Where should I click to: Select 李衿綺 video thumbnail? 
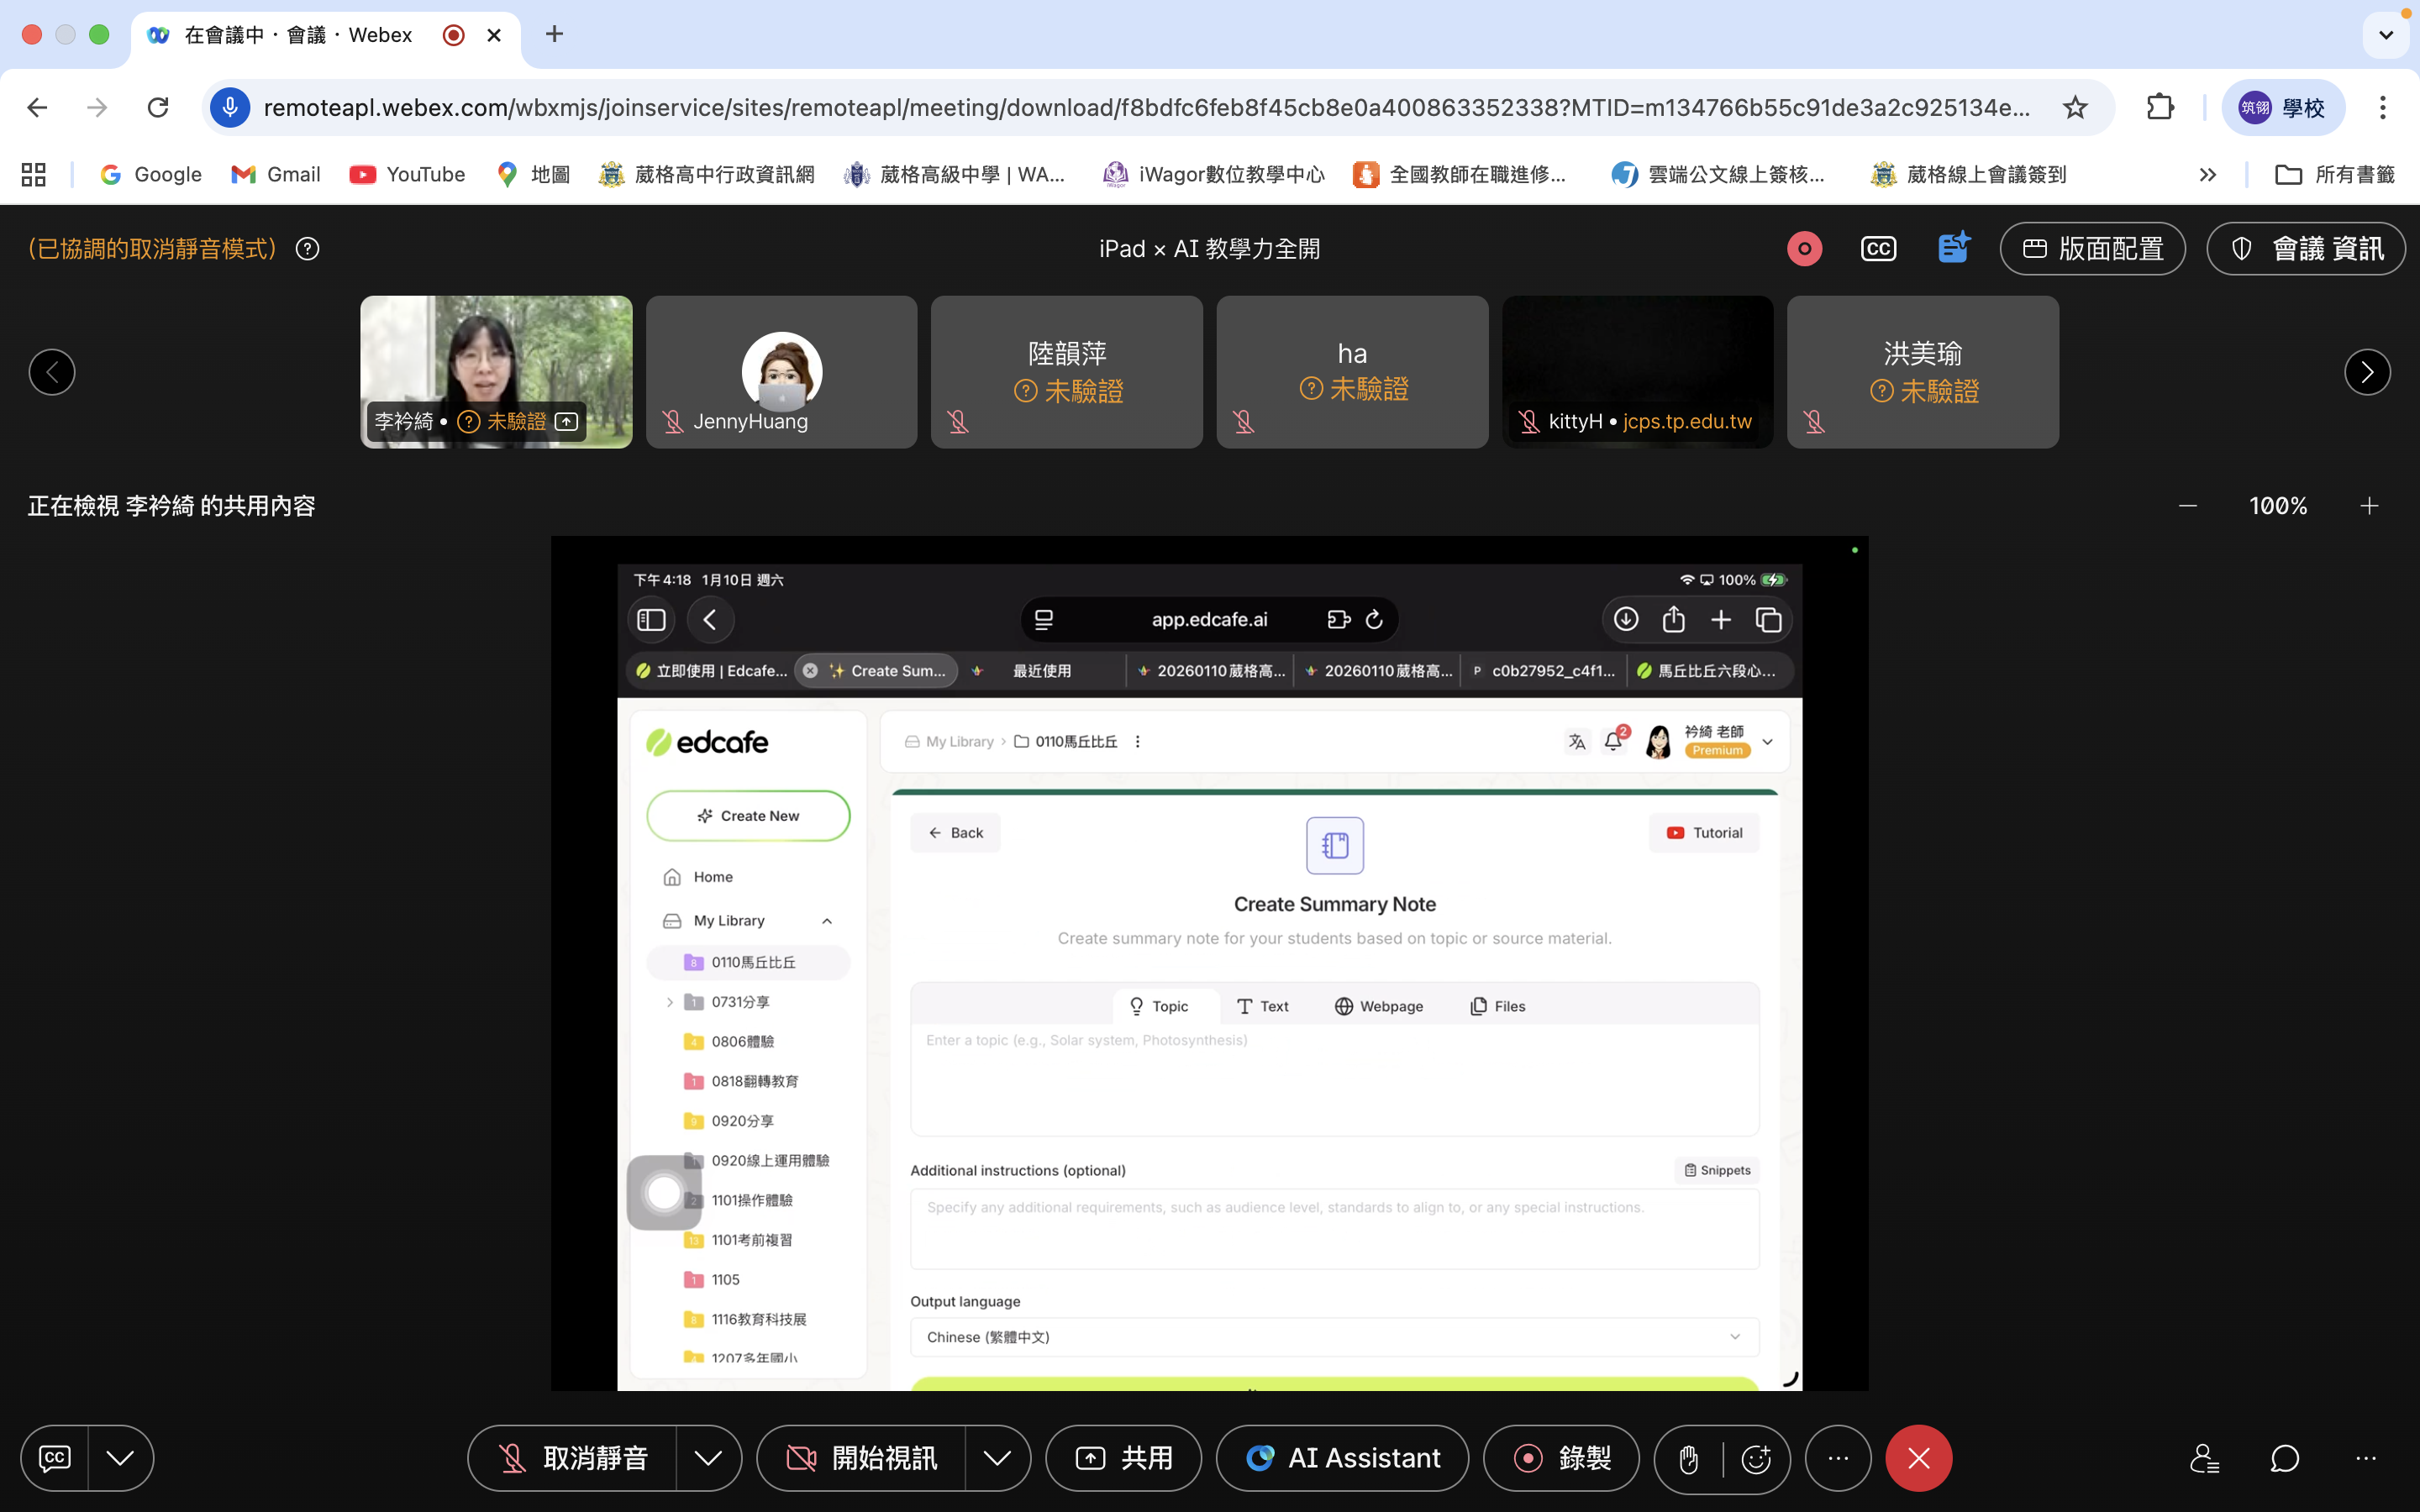(496, 371)
